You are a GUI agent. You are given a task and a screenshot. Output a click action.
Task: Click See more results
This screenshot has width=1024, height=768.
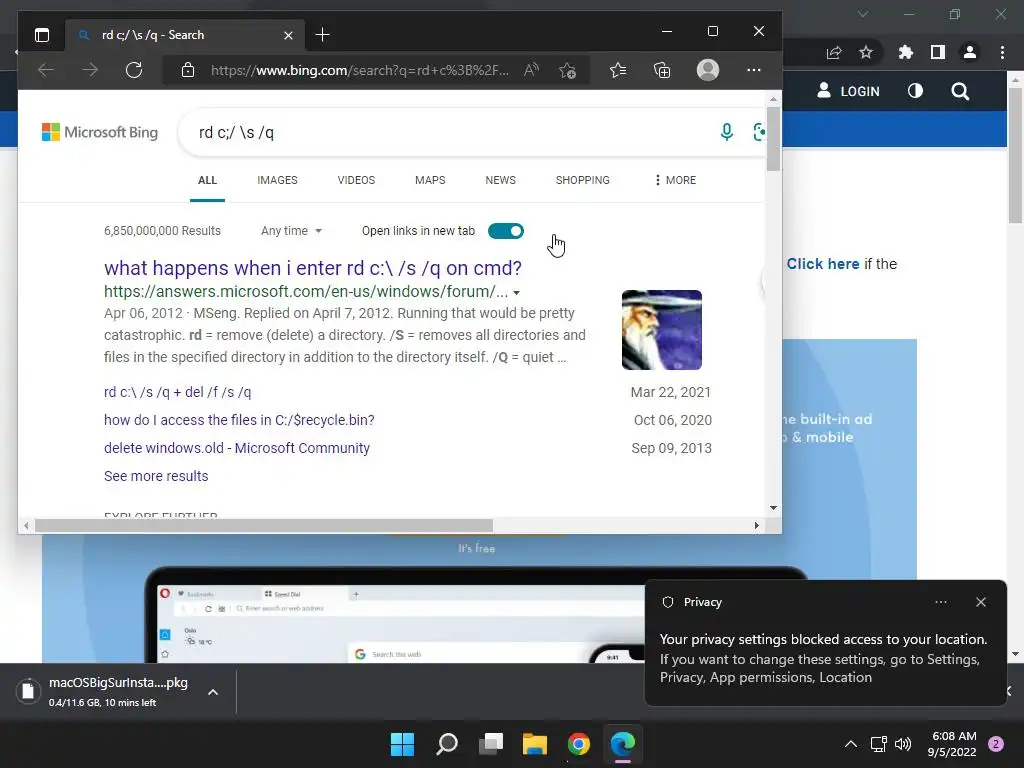coord(156,476)
